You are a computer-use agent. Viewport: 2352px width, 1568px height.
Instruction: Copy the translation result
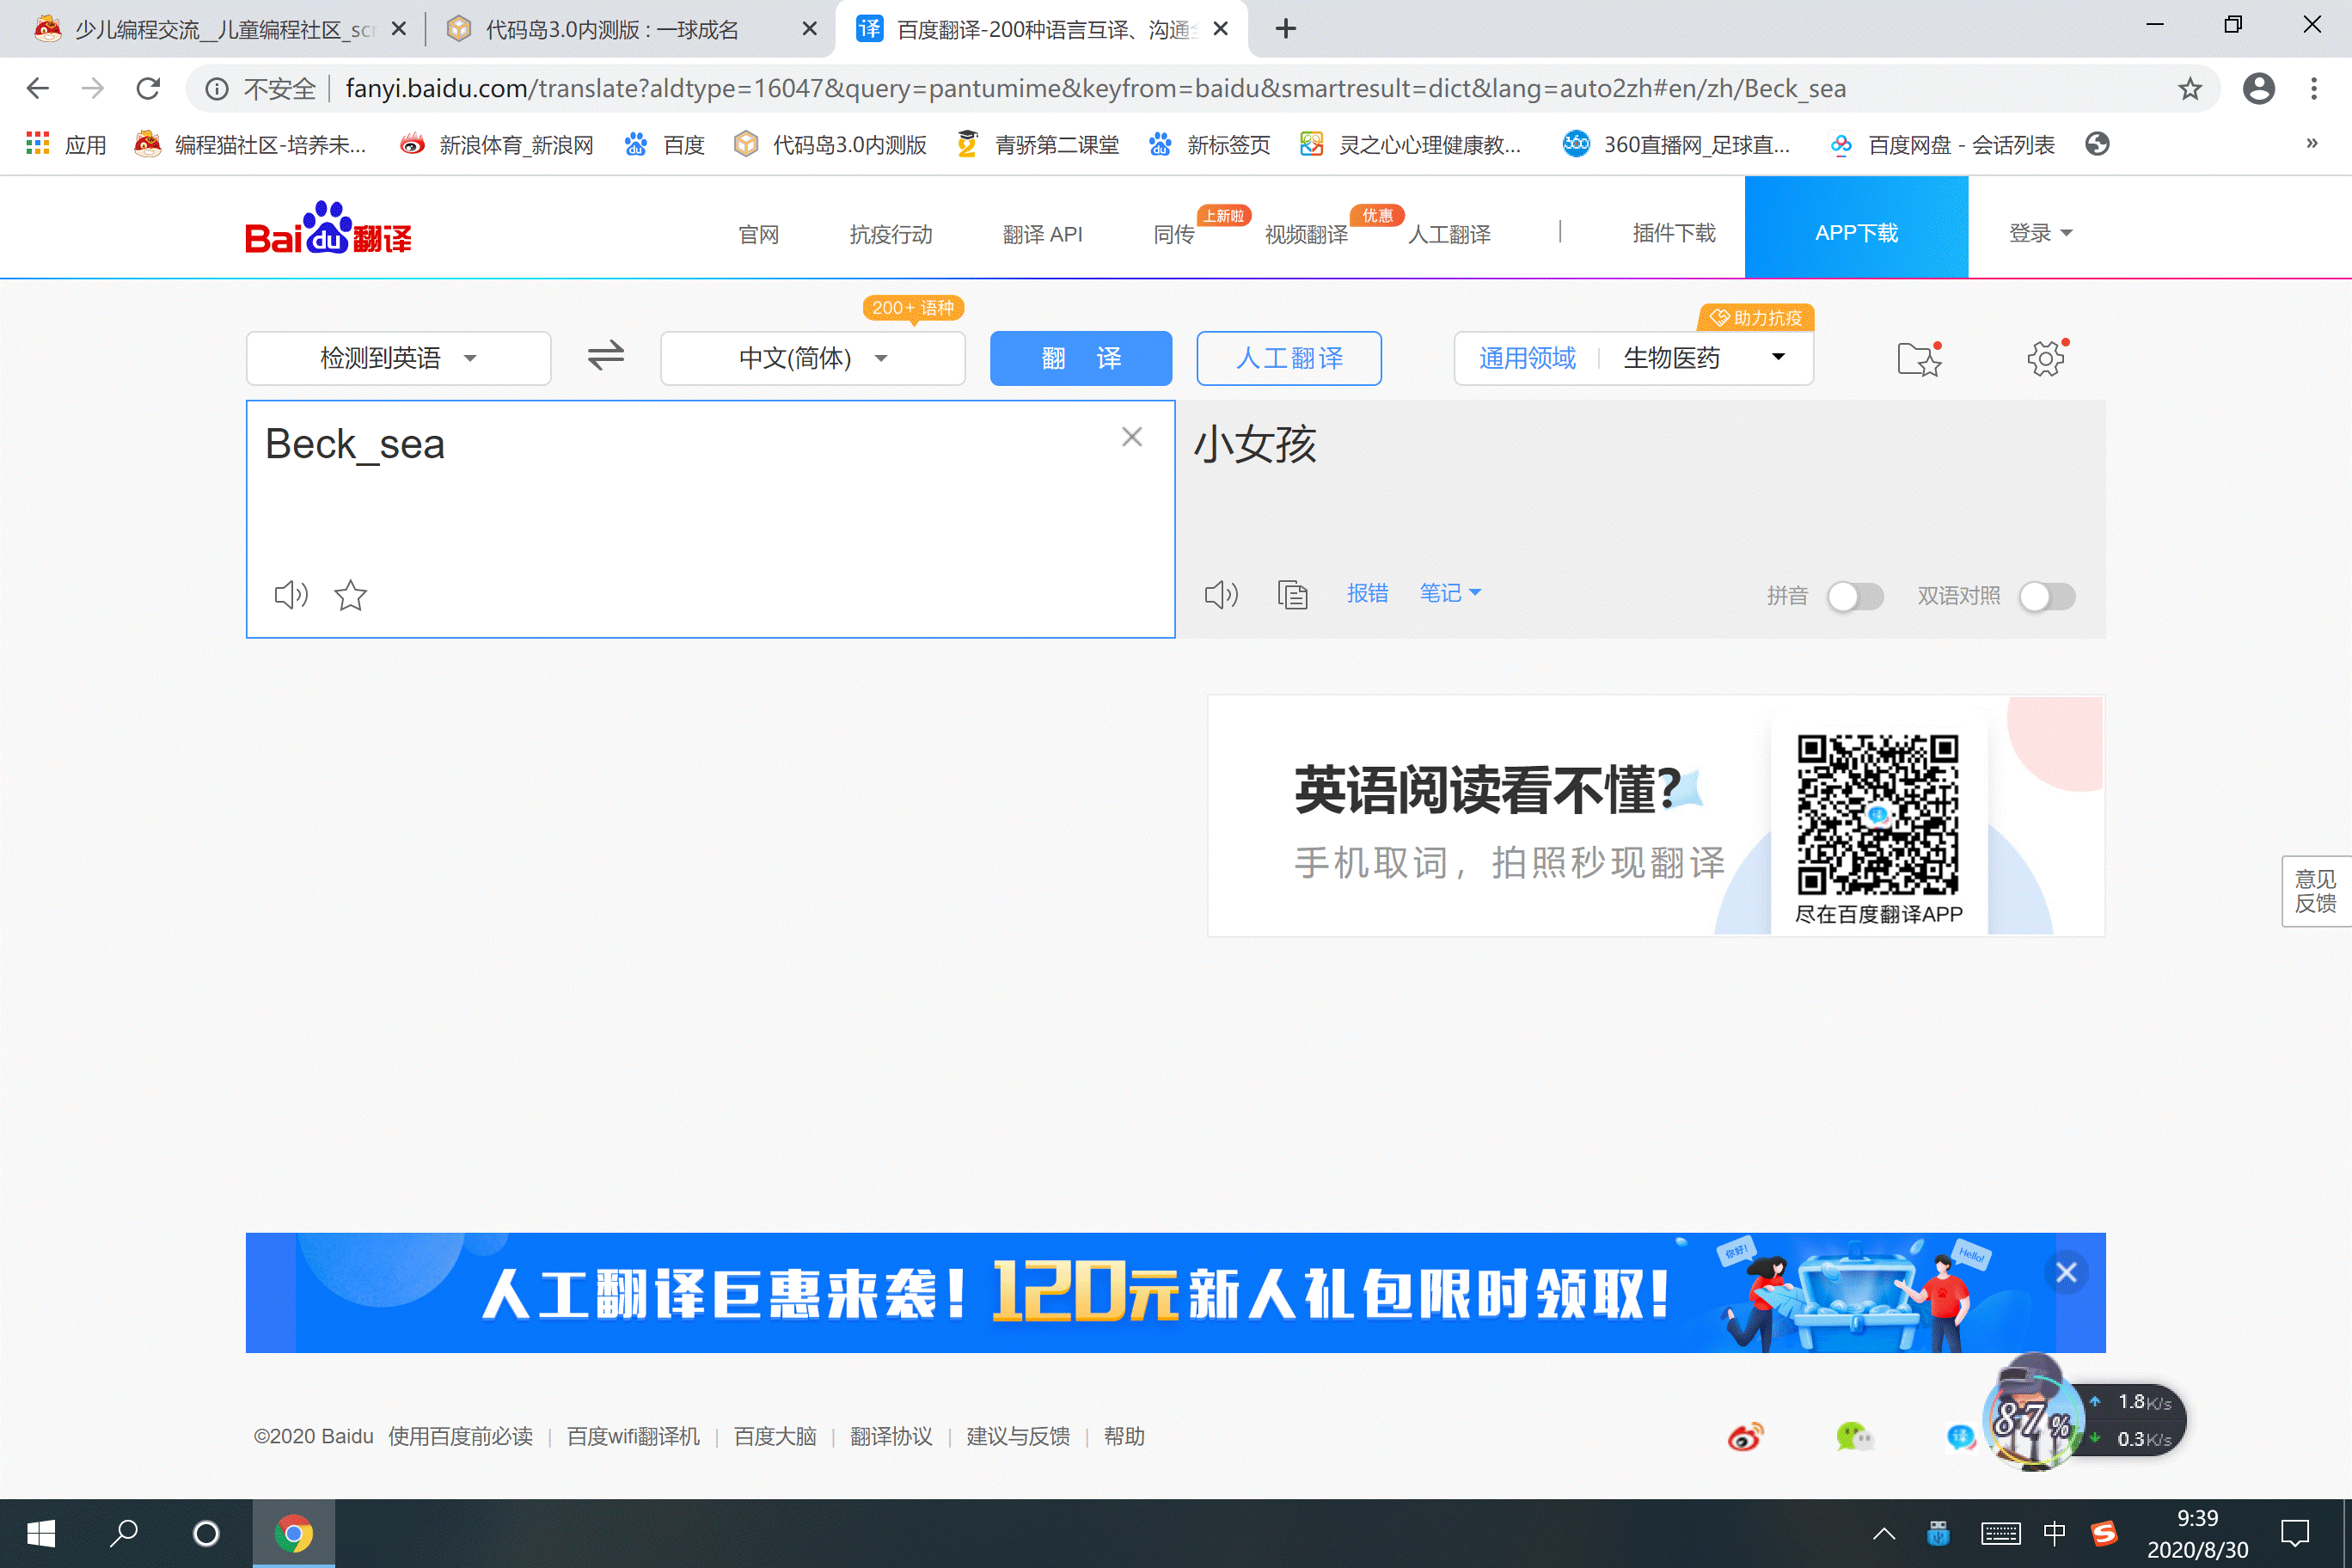(1292, 595)
